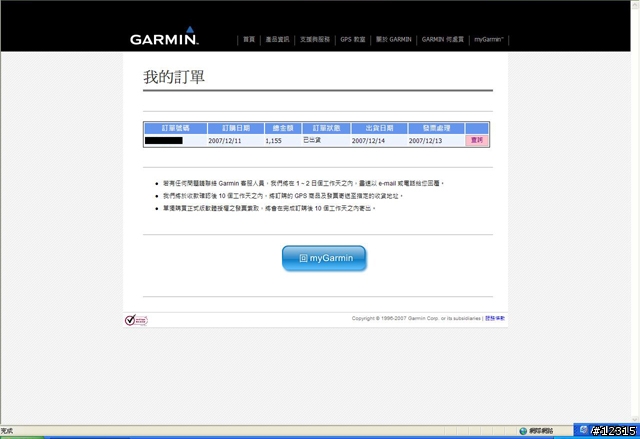Click the blue 回 myGarmin button
The image size is (640, 439).
pyautogui.click(x=324, y=258)
